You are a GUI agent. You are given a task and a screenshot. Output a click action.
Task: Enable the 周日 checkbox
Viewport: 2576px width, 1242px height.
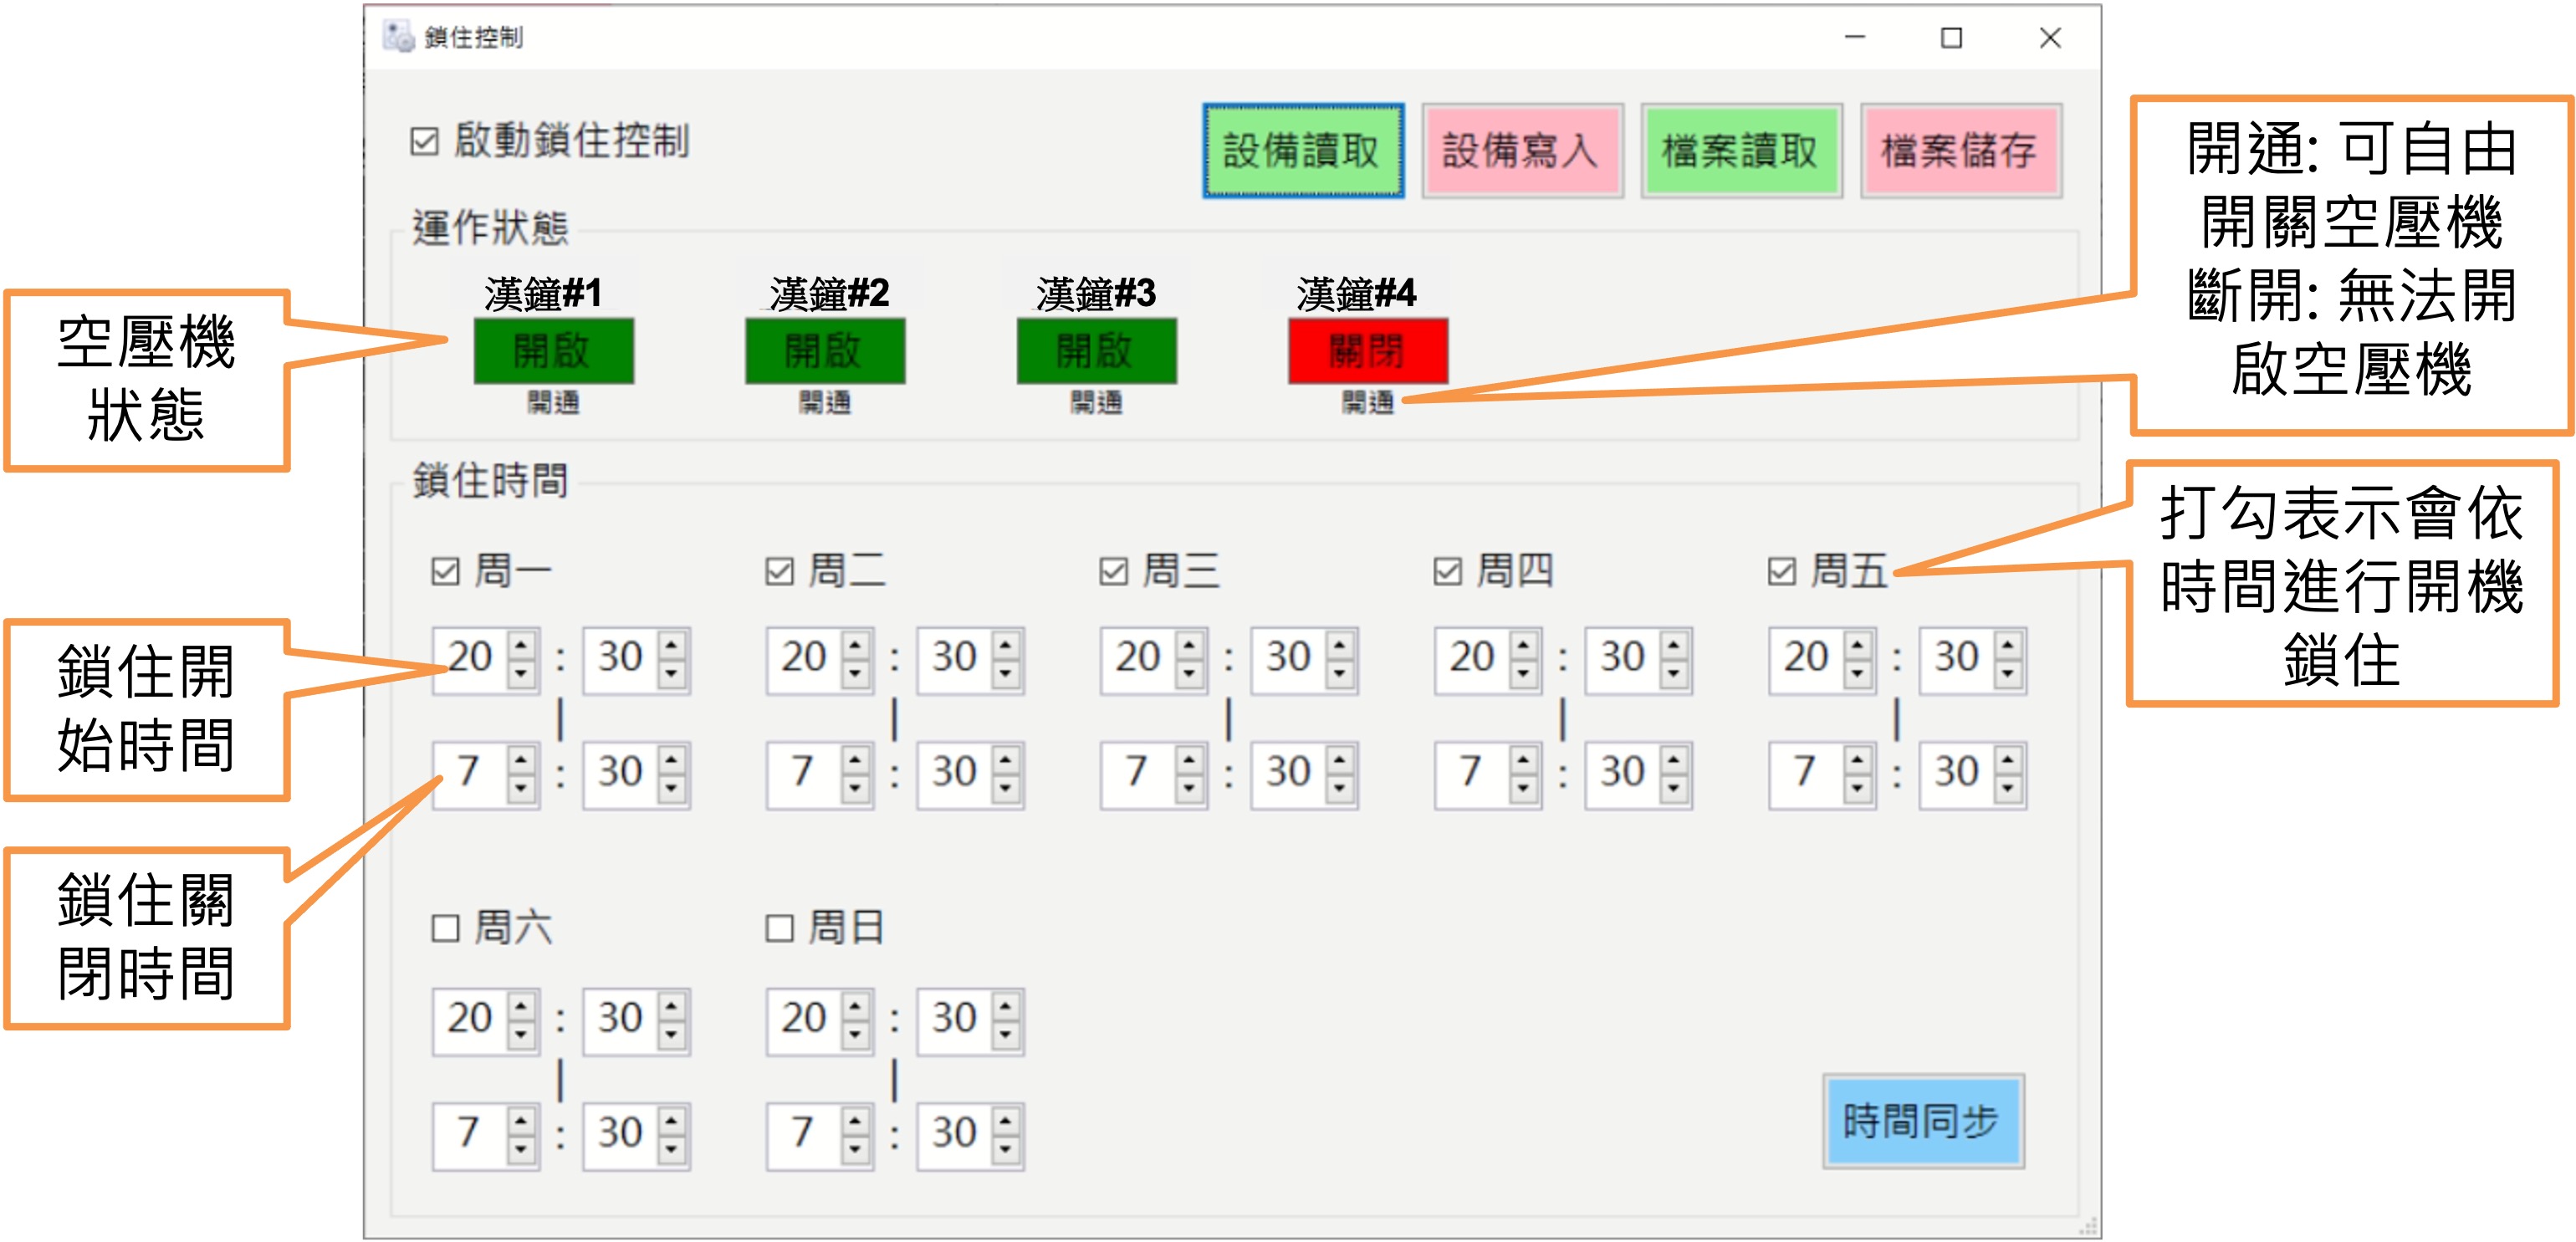(x=779, y=929)
